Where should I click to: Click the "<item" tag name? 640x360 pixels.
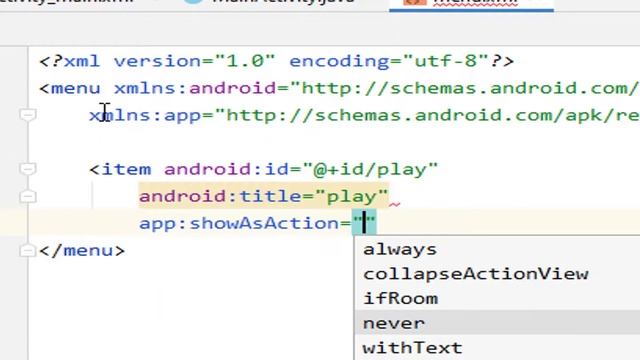point(120,169)
